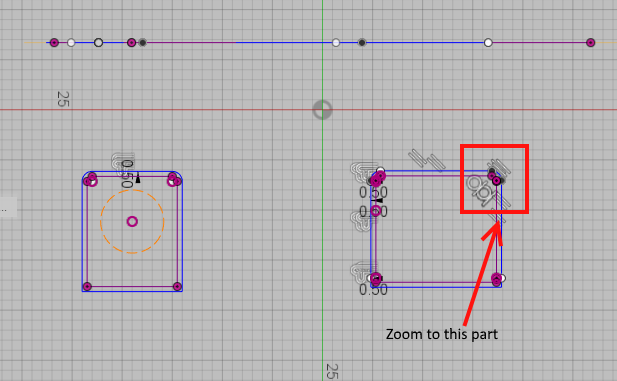Select the 0.50 dimension below the right rectangle
The image size is (617, 381).
tap(373, 290)
